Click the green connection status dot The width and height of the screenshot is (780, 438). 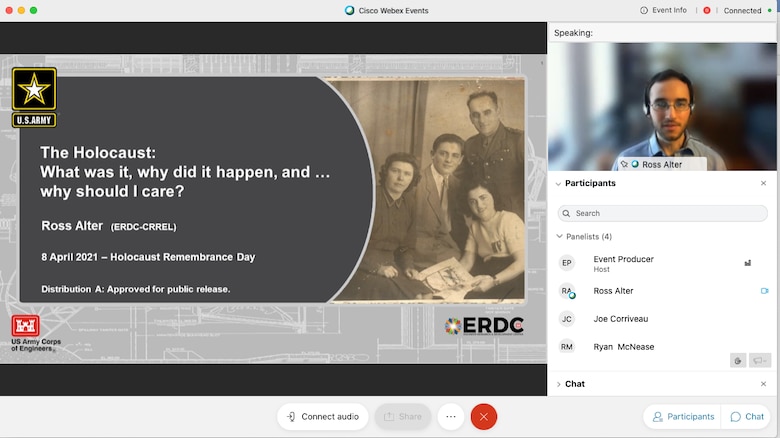(x=770, y=10)
